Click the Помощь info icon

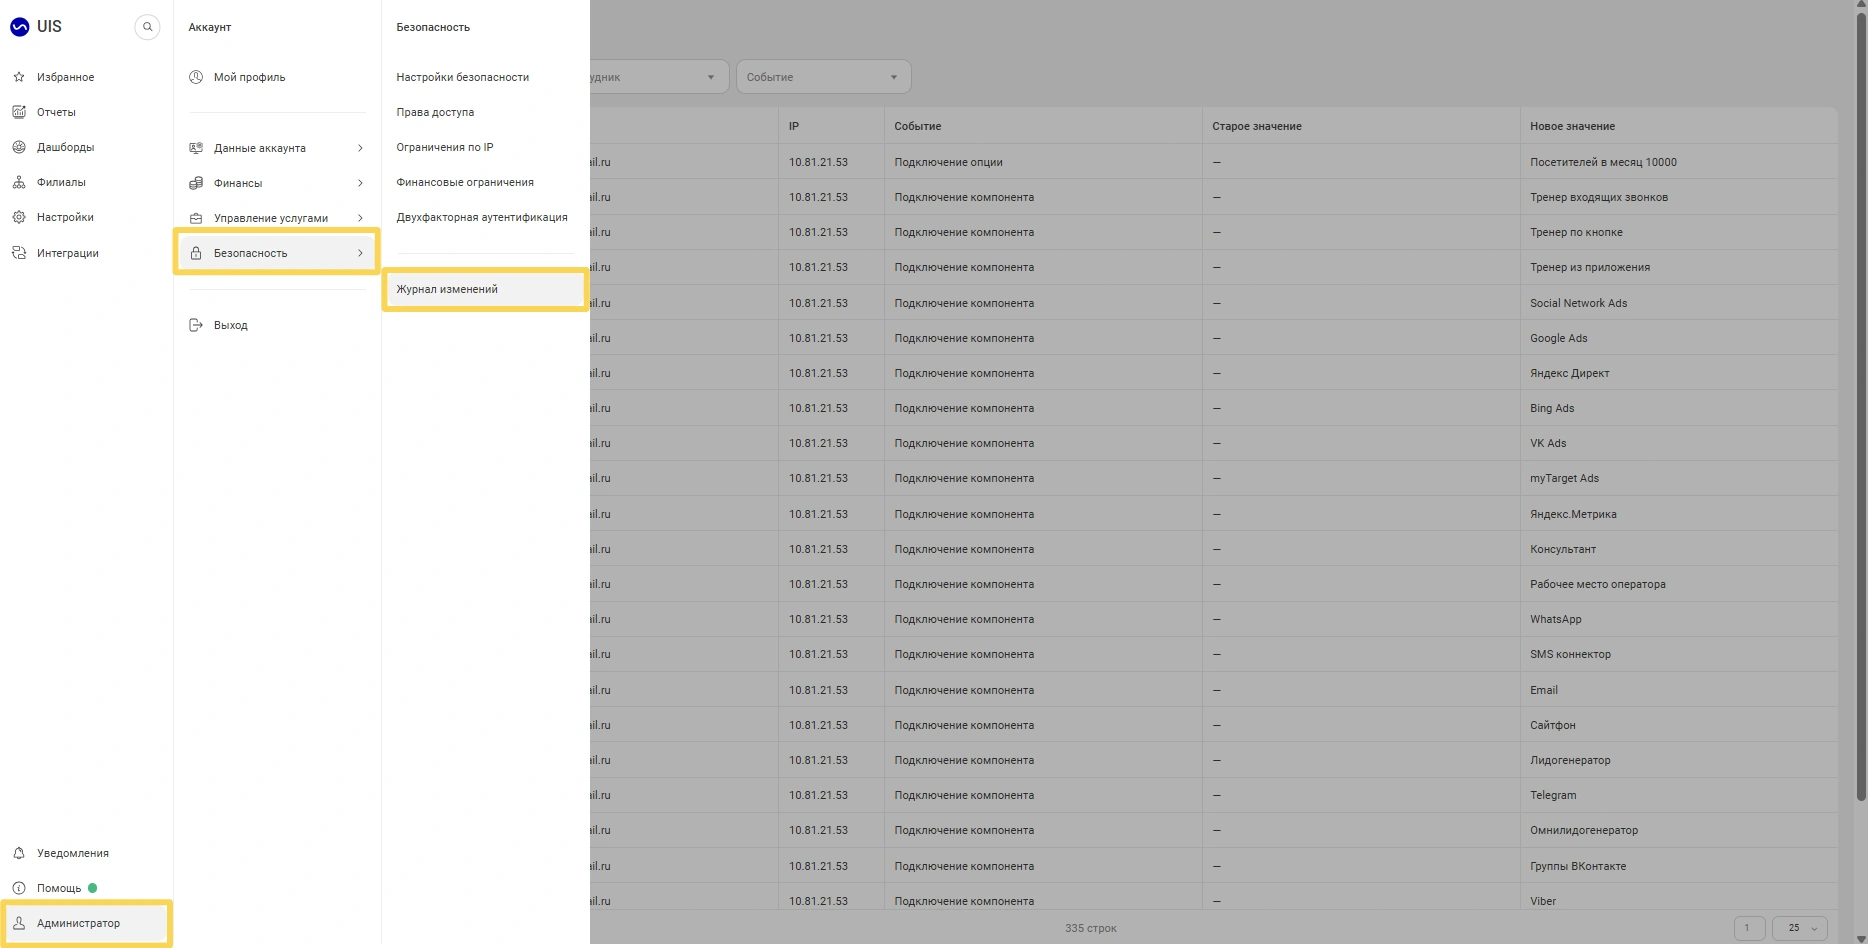[x=19, y=888]
